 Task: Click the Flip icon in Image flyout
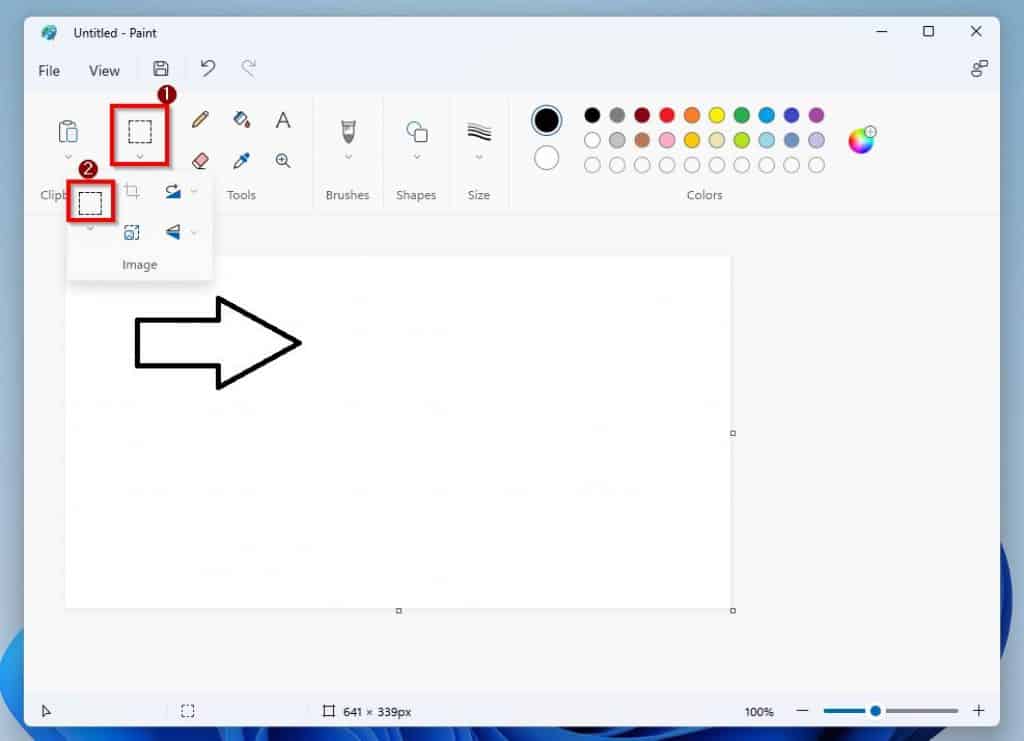[172, 232]
